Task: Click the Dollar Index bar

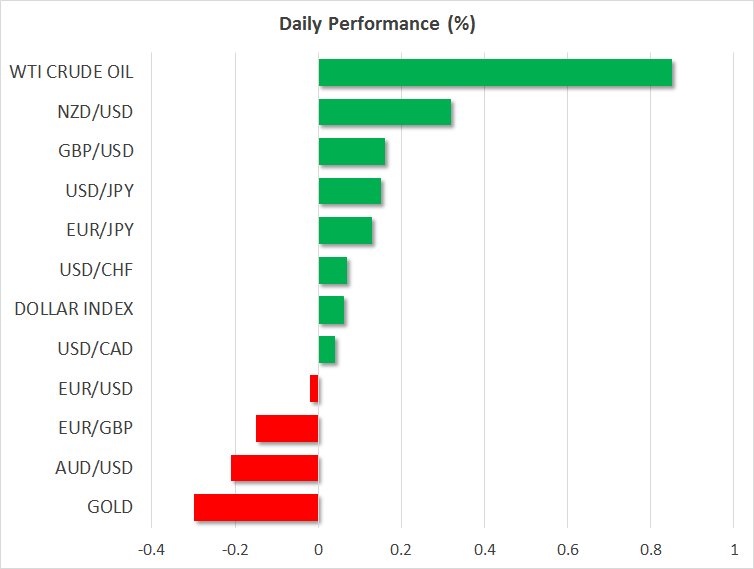Action: [331, 310]
